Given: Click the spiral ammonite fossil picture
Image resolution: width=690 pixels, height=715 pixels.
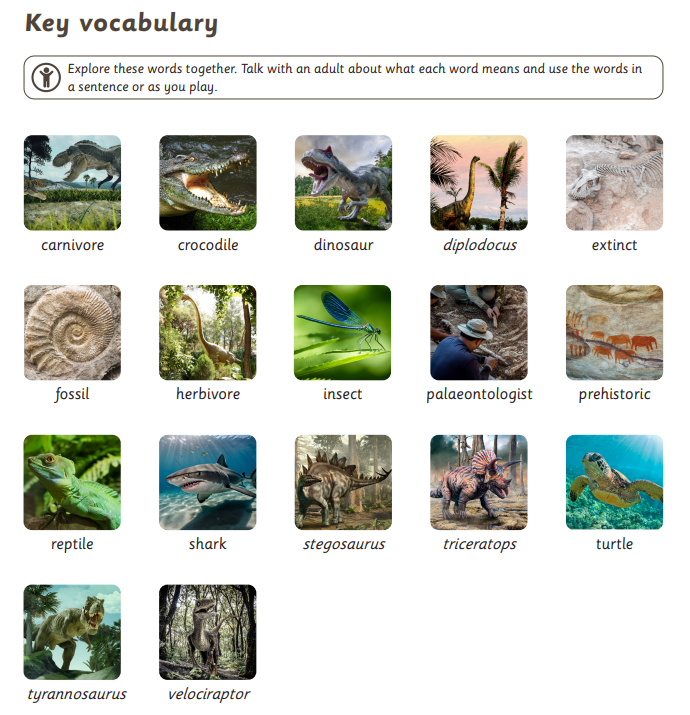Looking at the screenshot, I should [x=73, y=332].
